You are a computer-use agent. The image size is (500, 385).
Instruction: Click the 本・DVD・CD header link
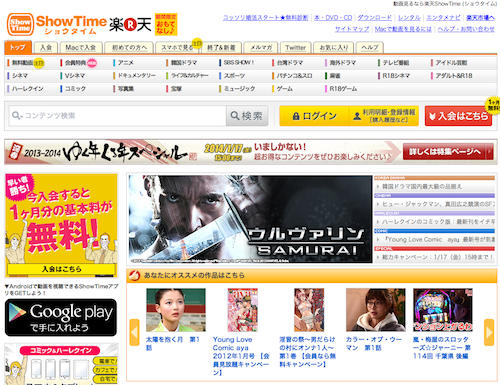point(333,18)
